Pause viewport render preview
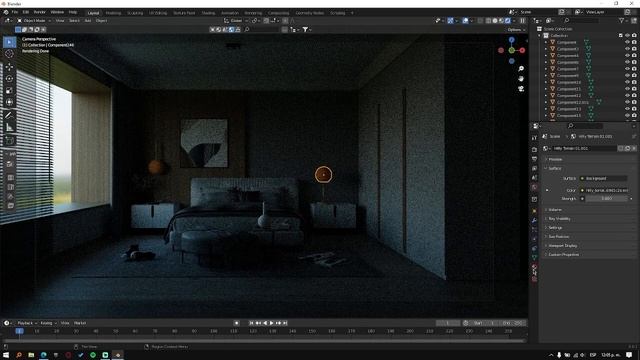The height and width of the screenshot is (360, 640). [x=522, y=20]
